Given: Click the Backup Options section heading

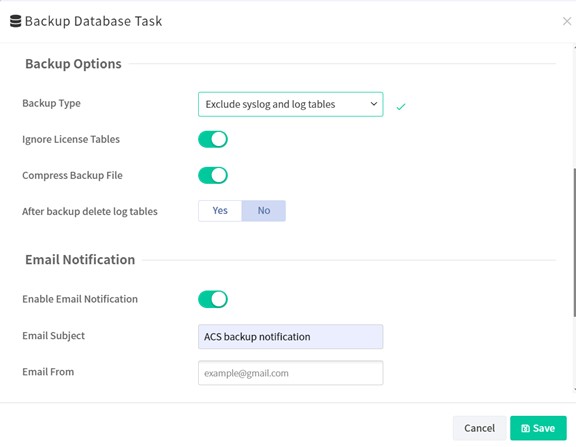Looking at the screenshot, I should coord(73,64).
